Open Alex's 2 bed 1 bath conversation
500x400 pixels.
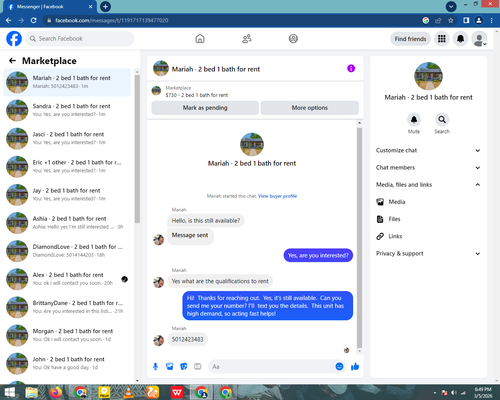pos(67,279)
